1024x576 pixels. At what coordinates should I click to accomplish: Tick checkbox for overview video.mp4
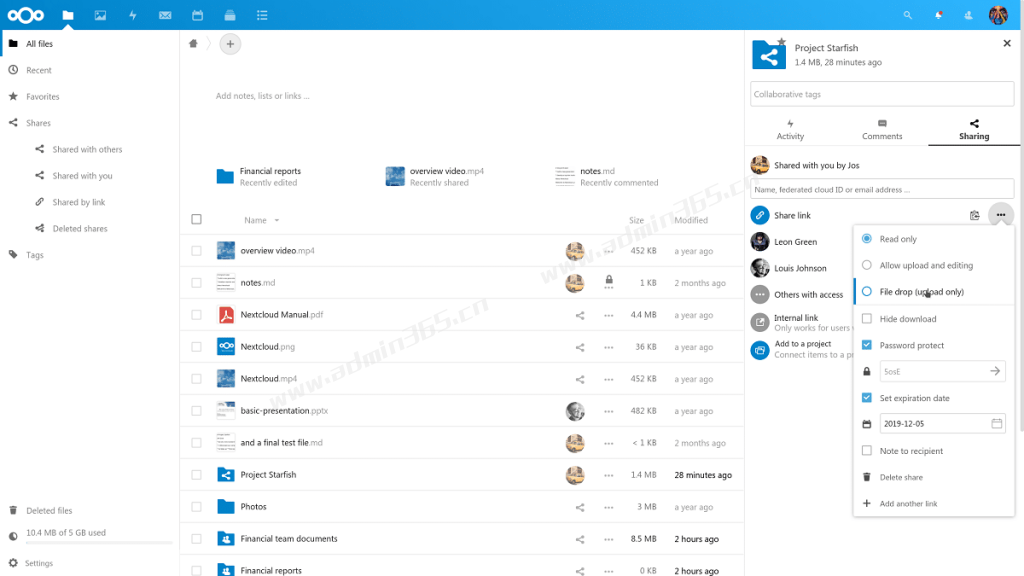197,251
